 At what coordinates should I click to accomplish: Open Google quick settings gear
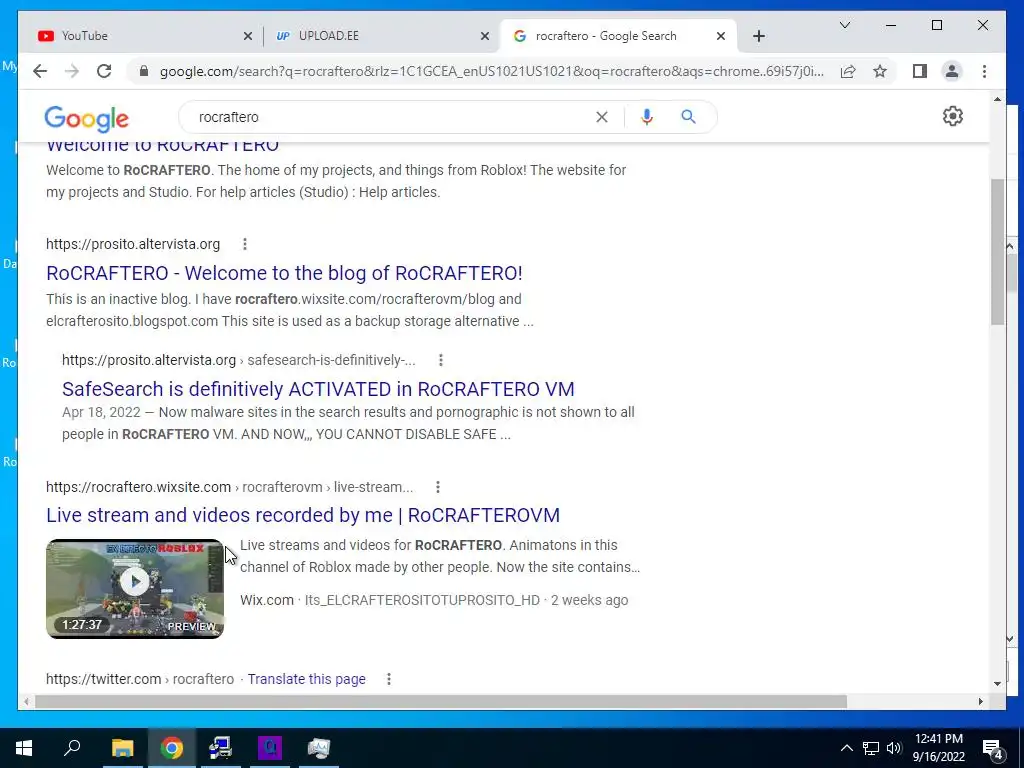click(952, 116)
